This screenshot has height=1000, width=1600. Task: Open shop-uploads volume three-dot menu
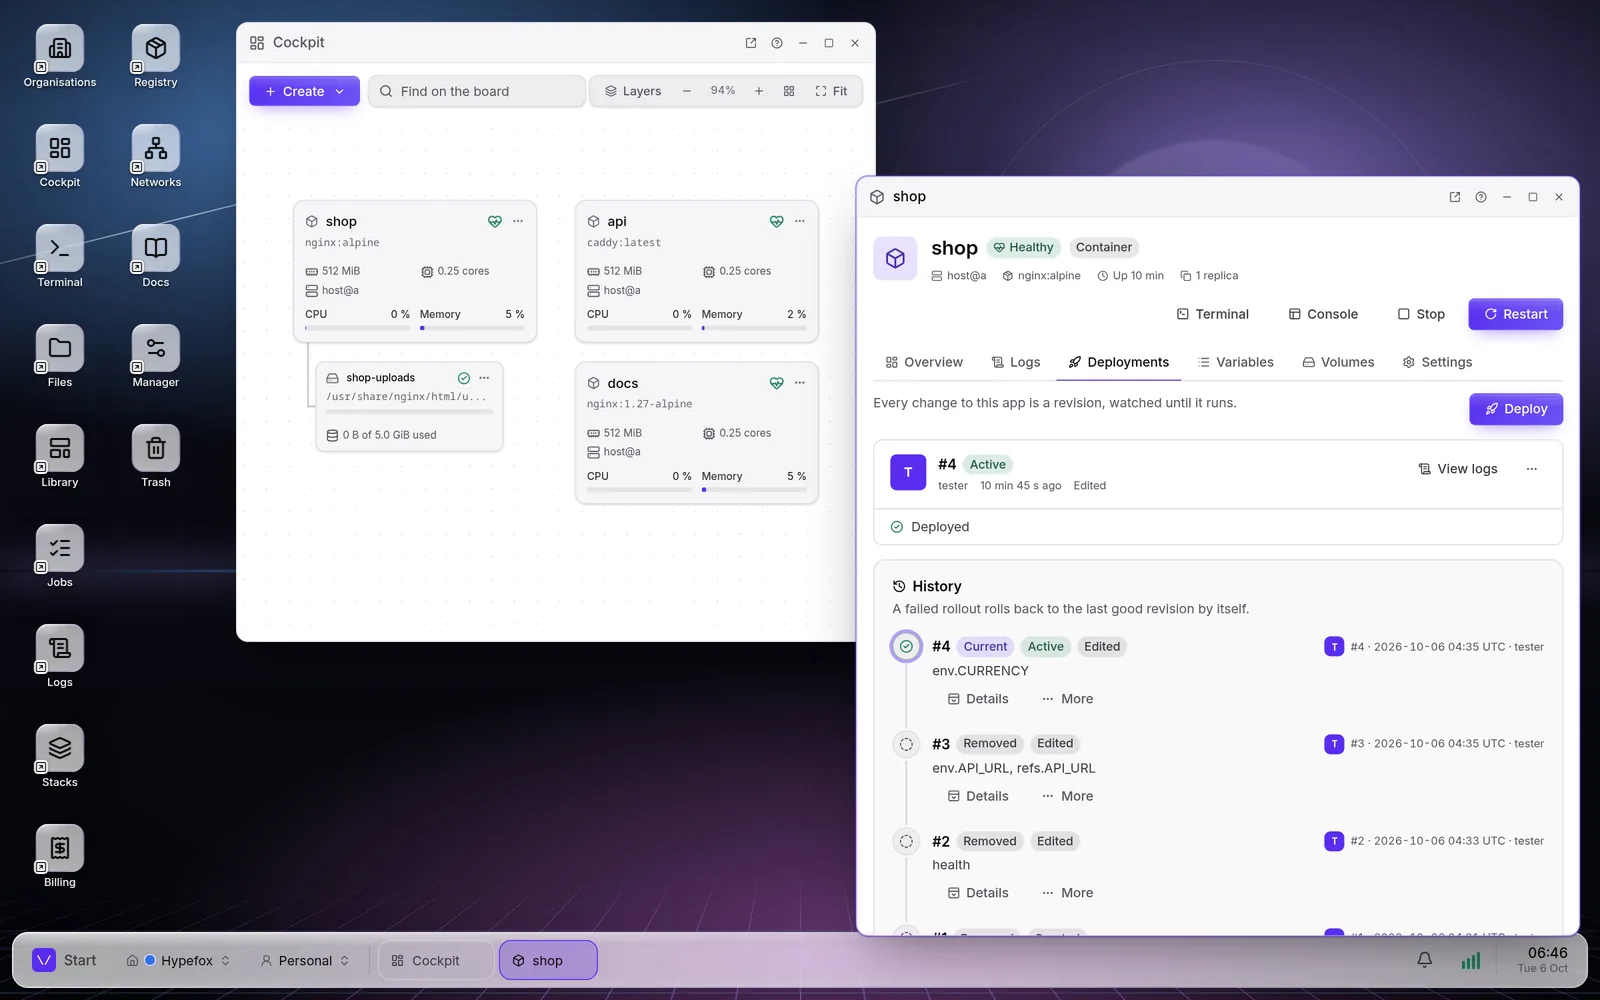484,378
